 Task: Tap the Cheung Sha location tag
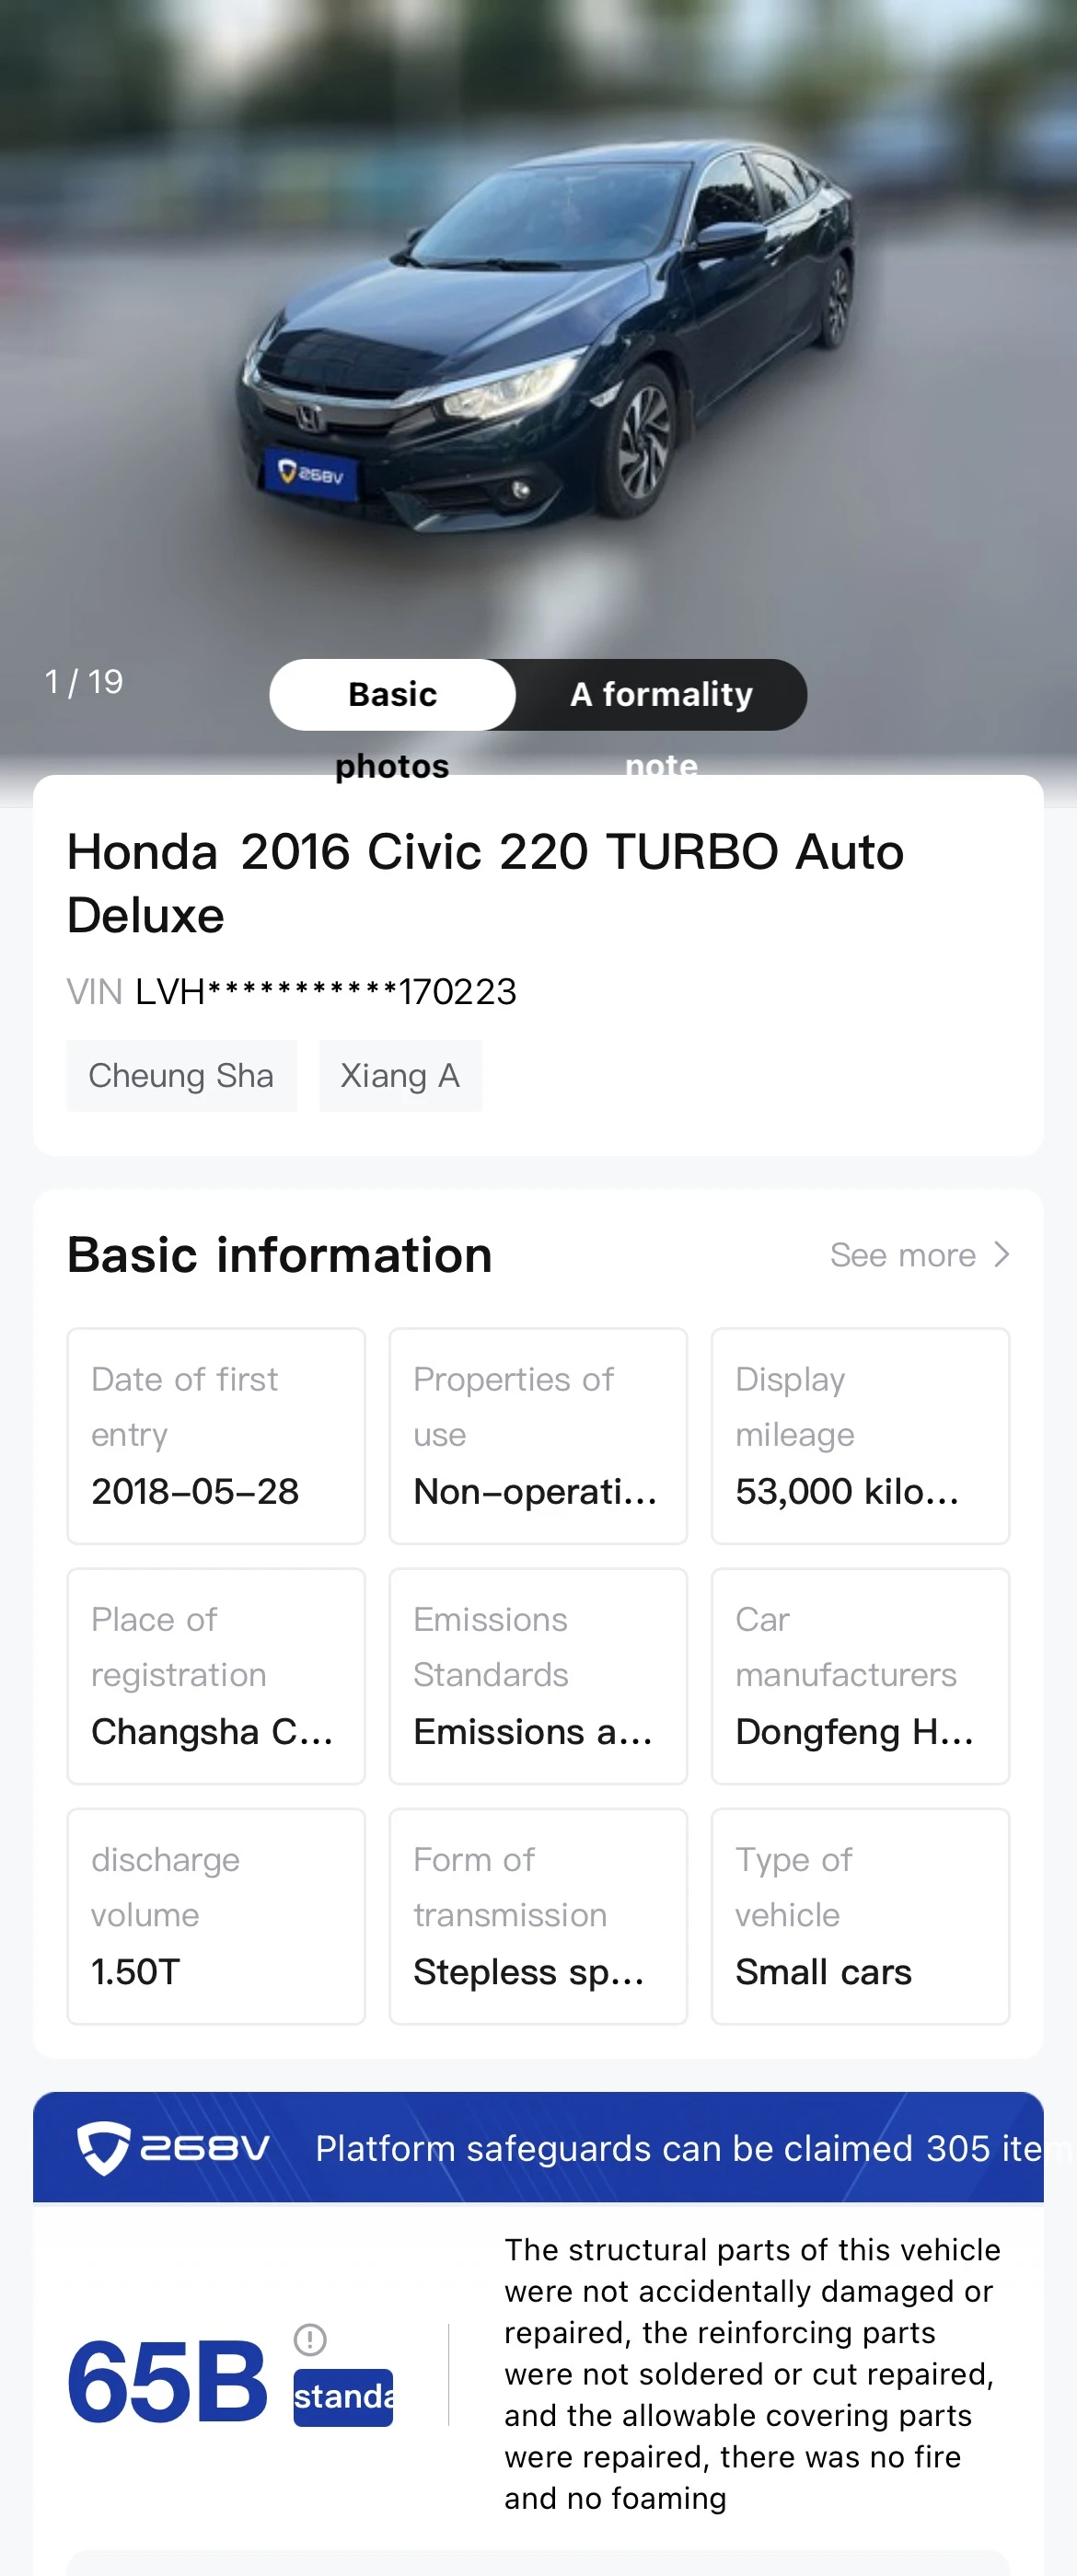click(x=181, y=1076)
